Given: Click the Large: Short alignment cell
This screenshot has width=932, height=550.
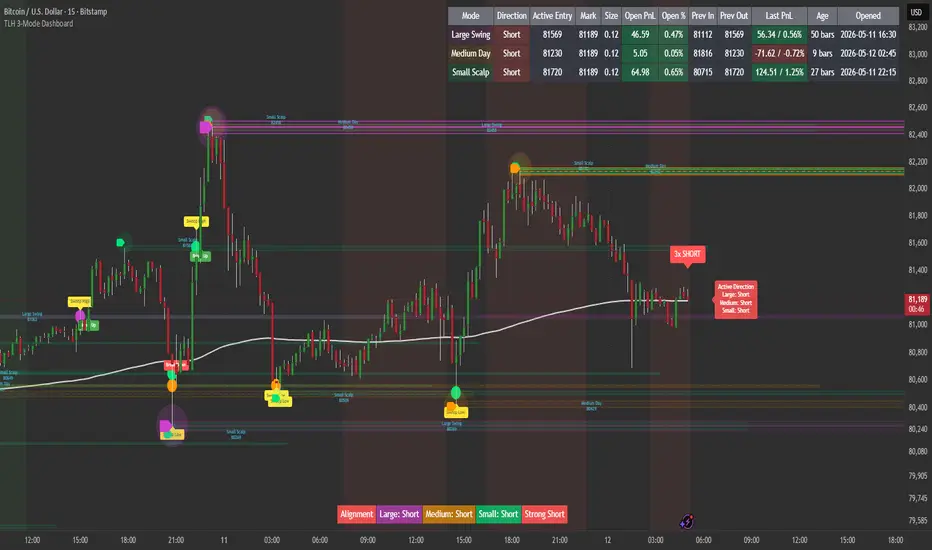Looking at the screenshot, I should coord(399,514).
